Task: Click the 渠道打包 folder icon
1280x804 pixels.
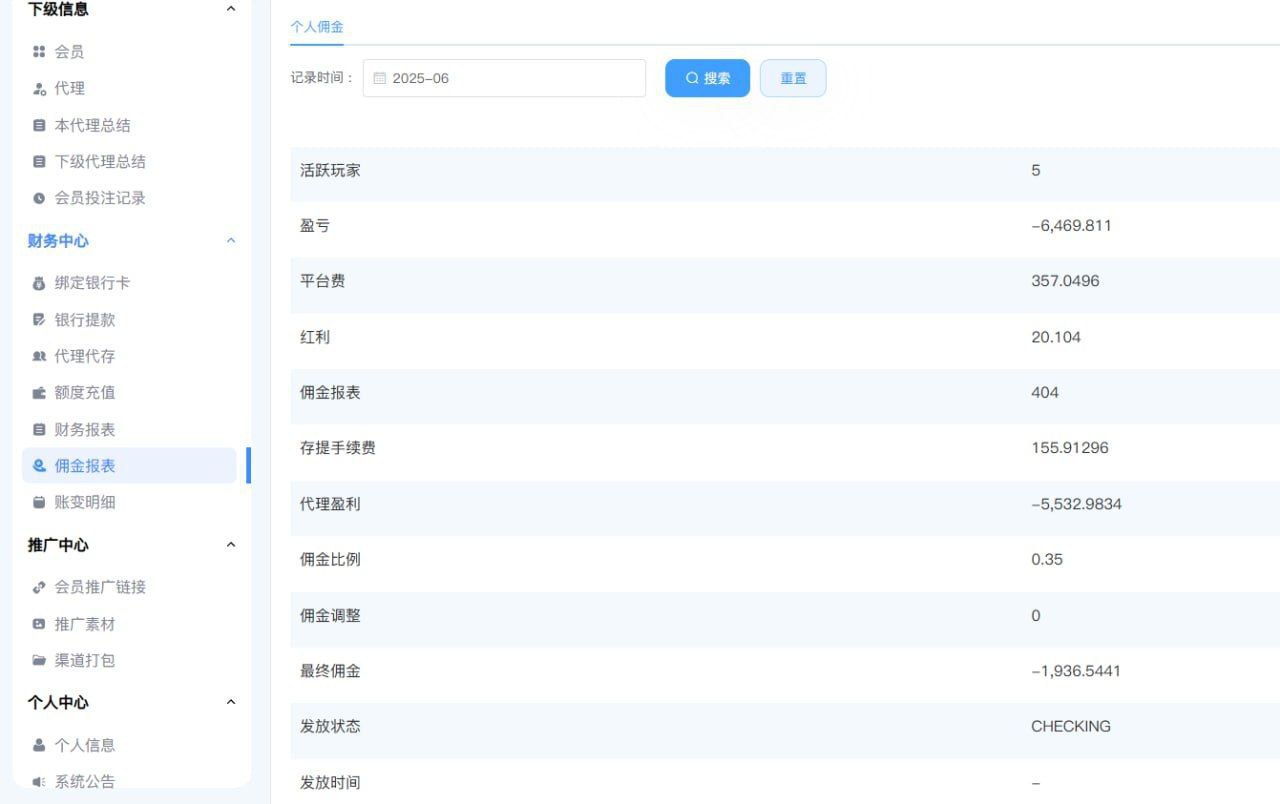Action: (39, 660)
